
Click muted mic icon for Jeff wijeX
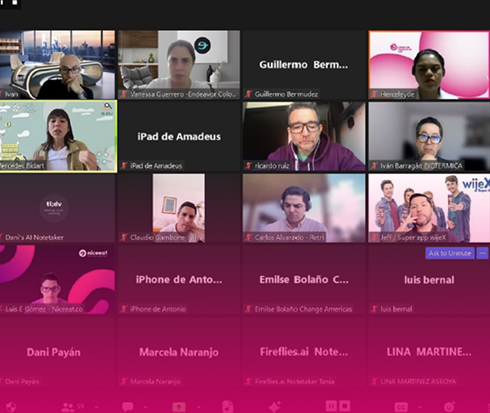coord(374,237)
